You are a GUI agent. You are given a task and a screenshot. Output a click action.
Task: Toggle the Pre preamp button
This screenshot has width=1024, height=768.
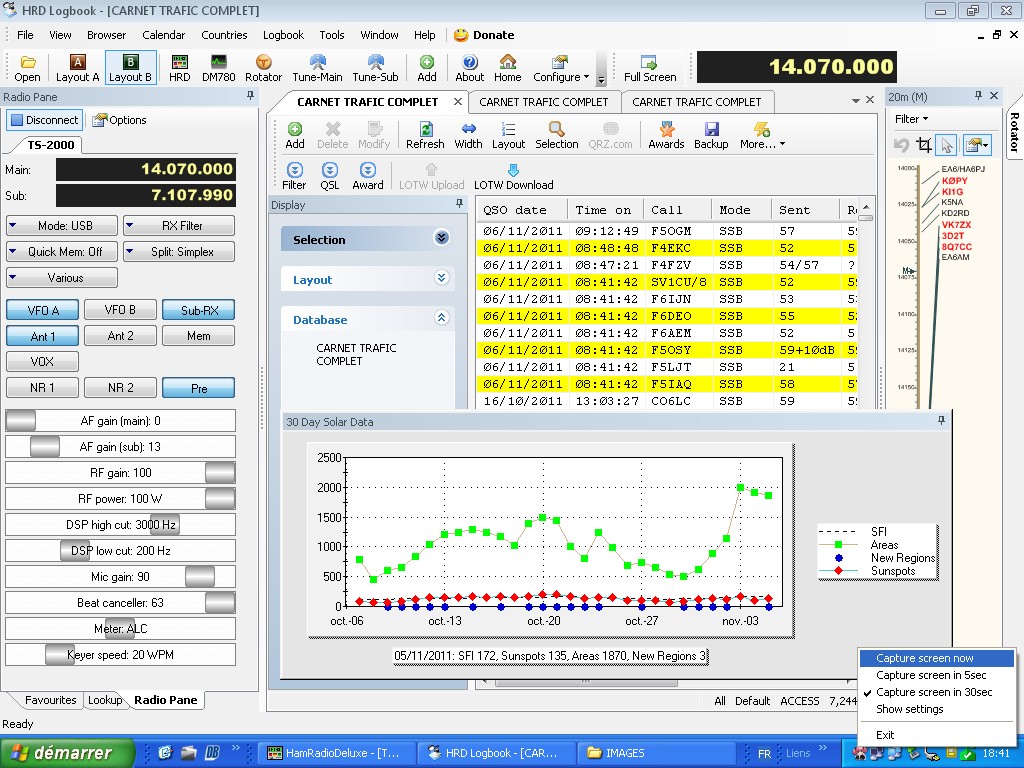(x=199, y=388)
